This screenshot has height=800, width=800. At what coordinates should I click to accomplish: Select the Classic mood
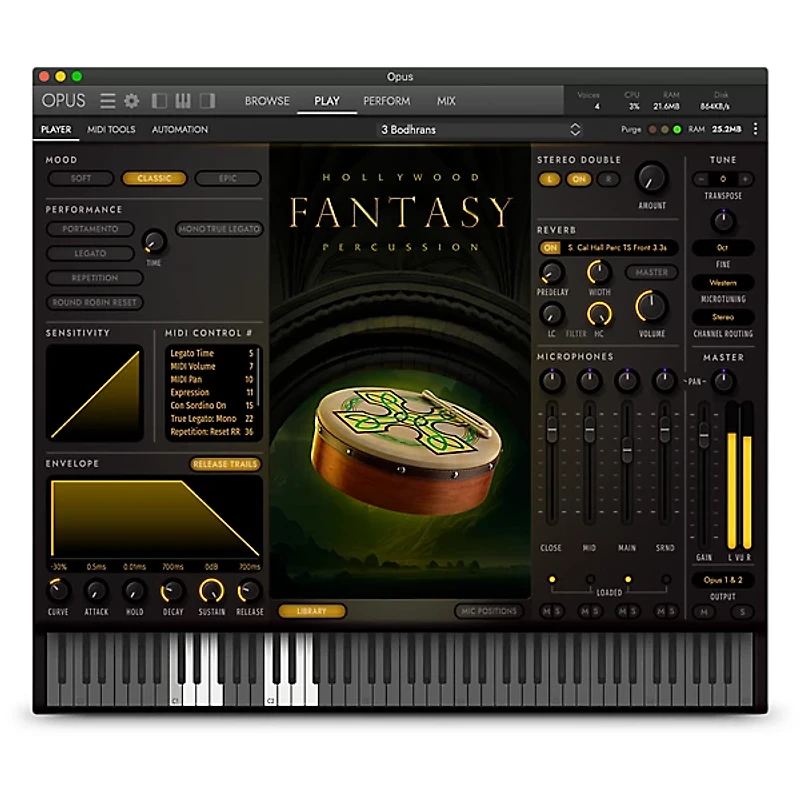pyautogui.click(x=154, y=178)
